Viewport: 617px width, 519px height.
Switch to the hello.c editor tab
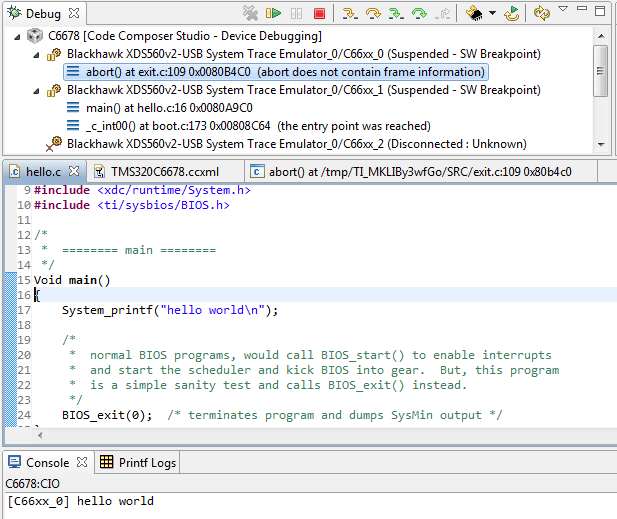(43, 172)
